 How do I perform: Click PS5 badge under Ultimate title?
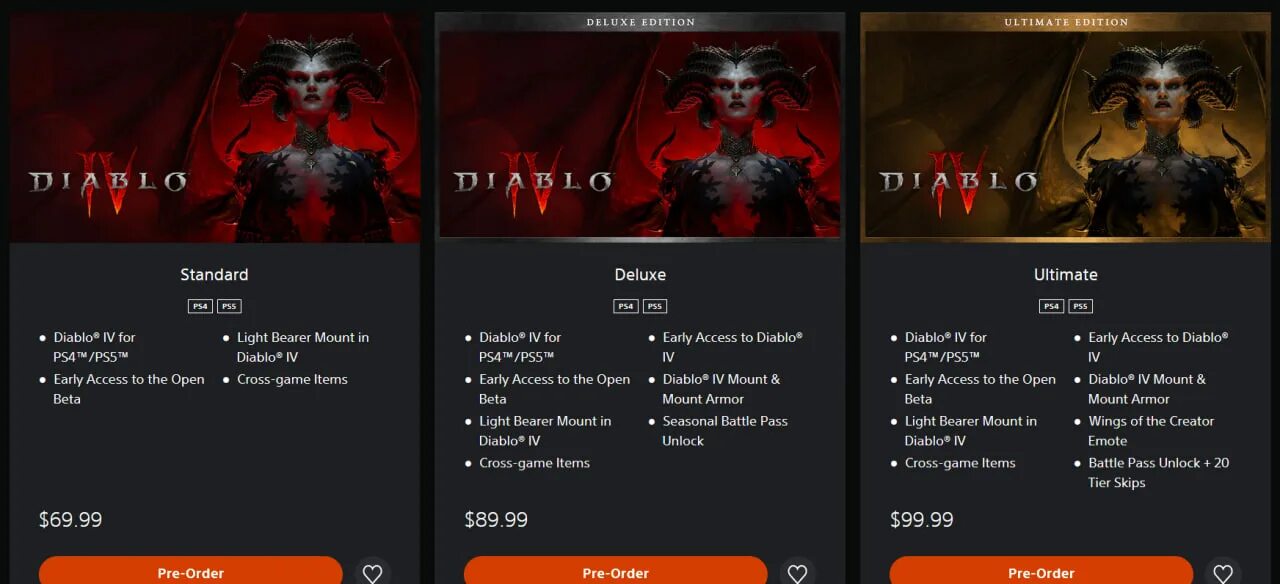pos(1080,306)
